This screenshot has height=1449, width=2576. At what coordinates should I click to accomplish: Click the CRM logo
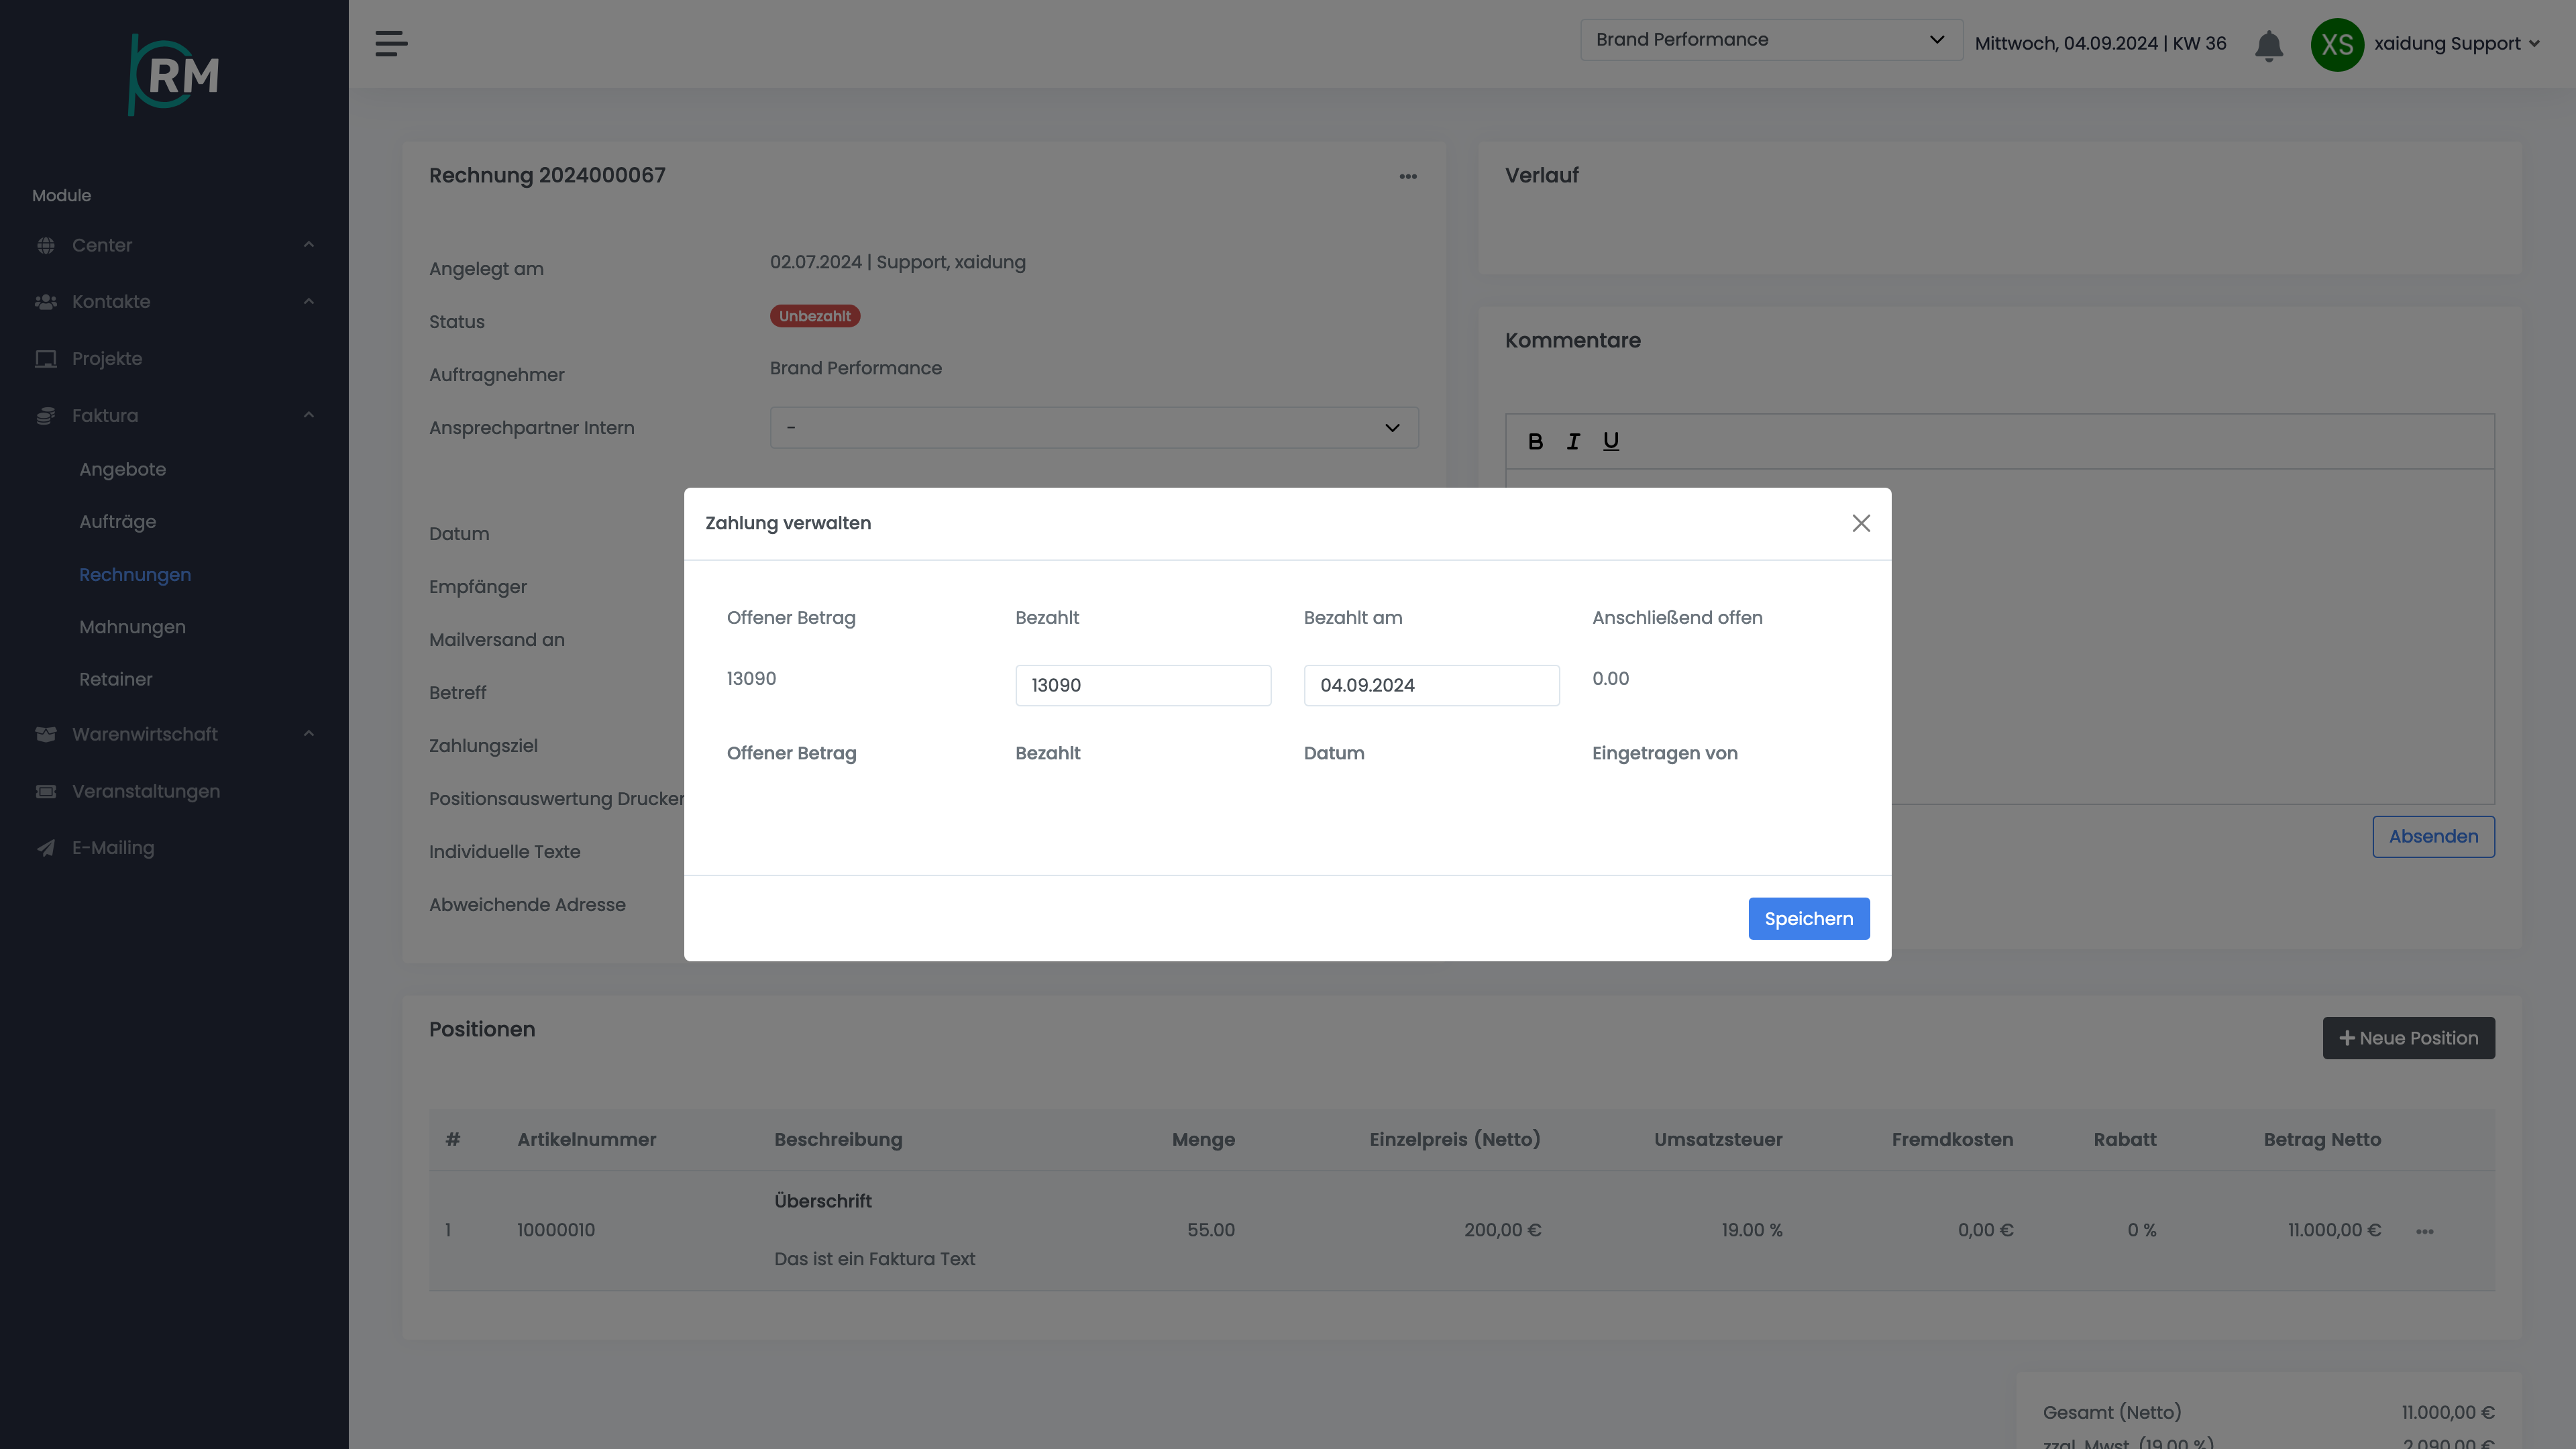pos(174,74)
